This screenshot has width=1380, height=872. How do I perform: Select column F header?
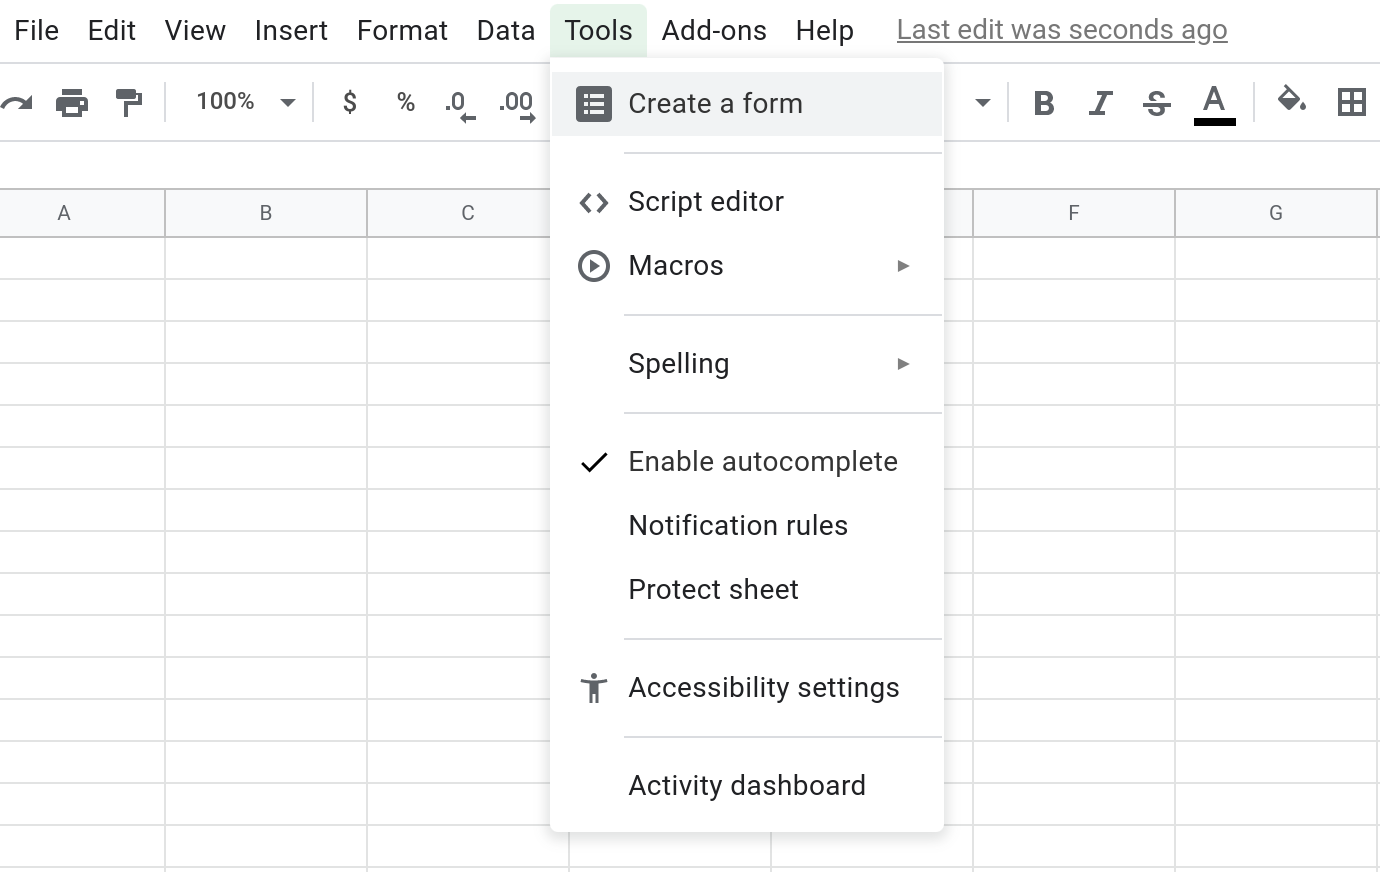click(1073, 213)
